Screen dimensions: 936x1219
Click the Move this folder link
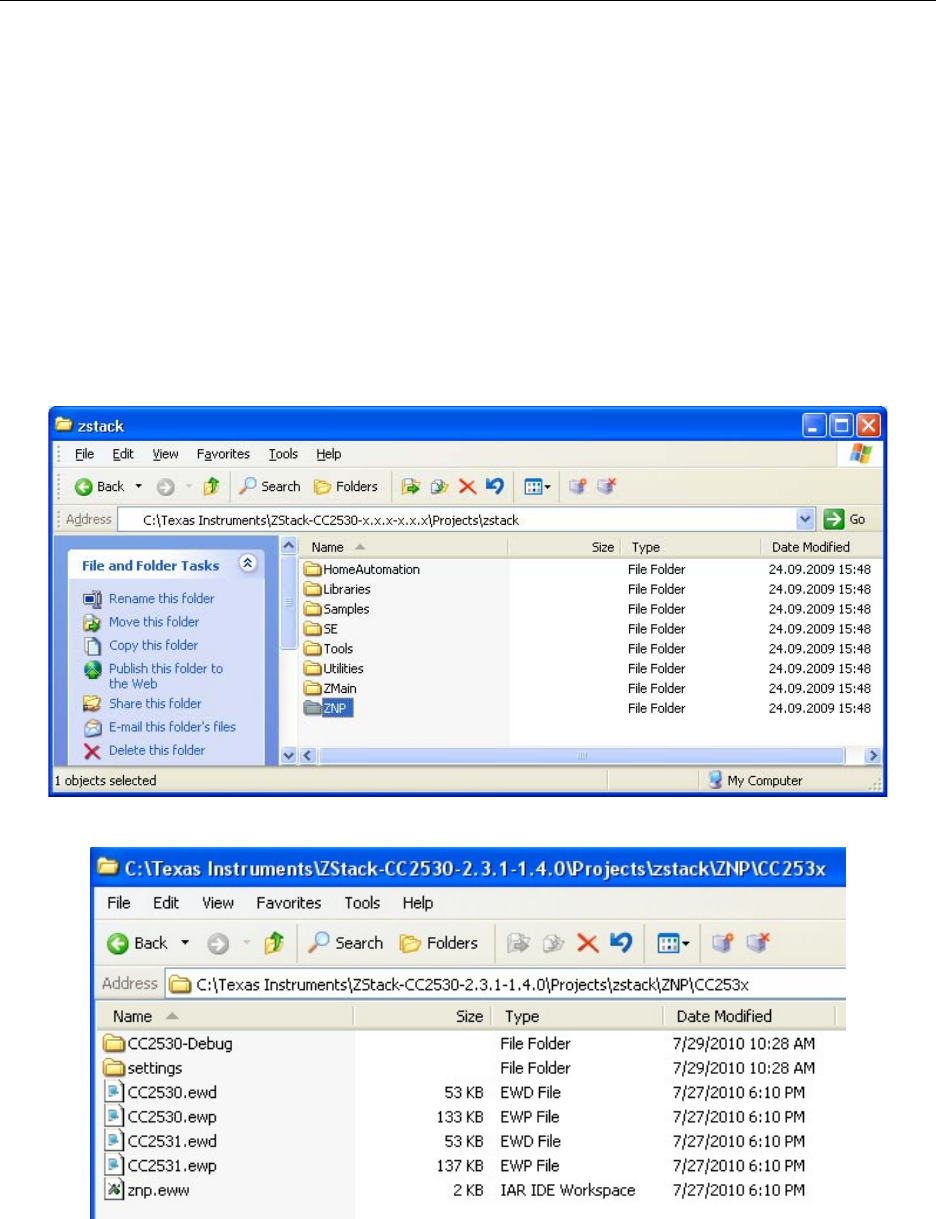click(154, 622)
